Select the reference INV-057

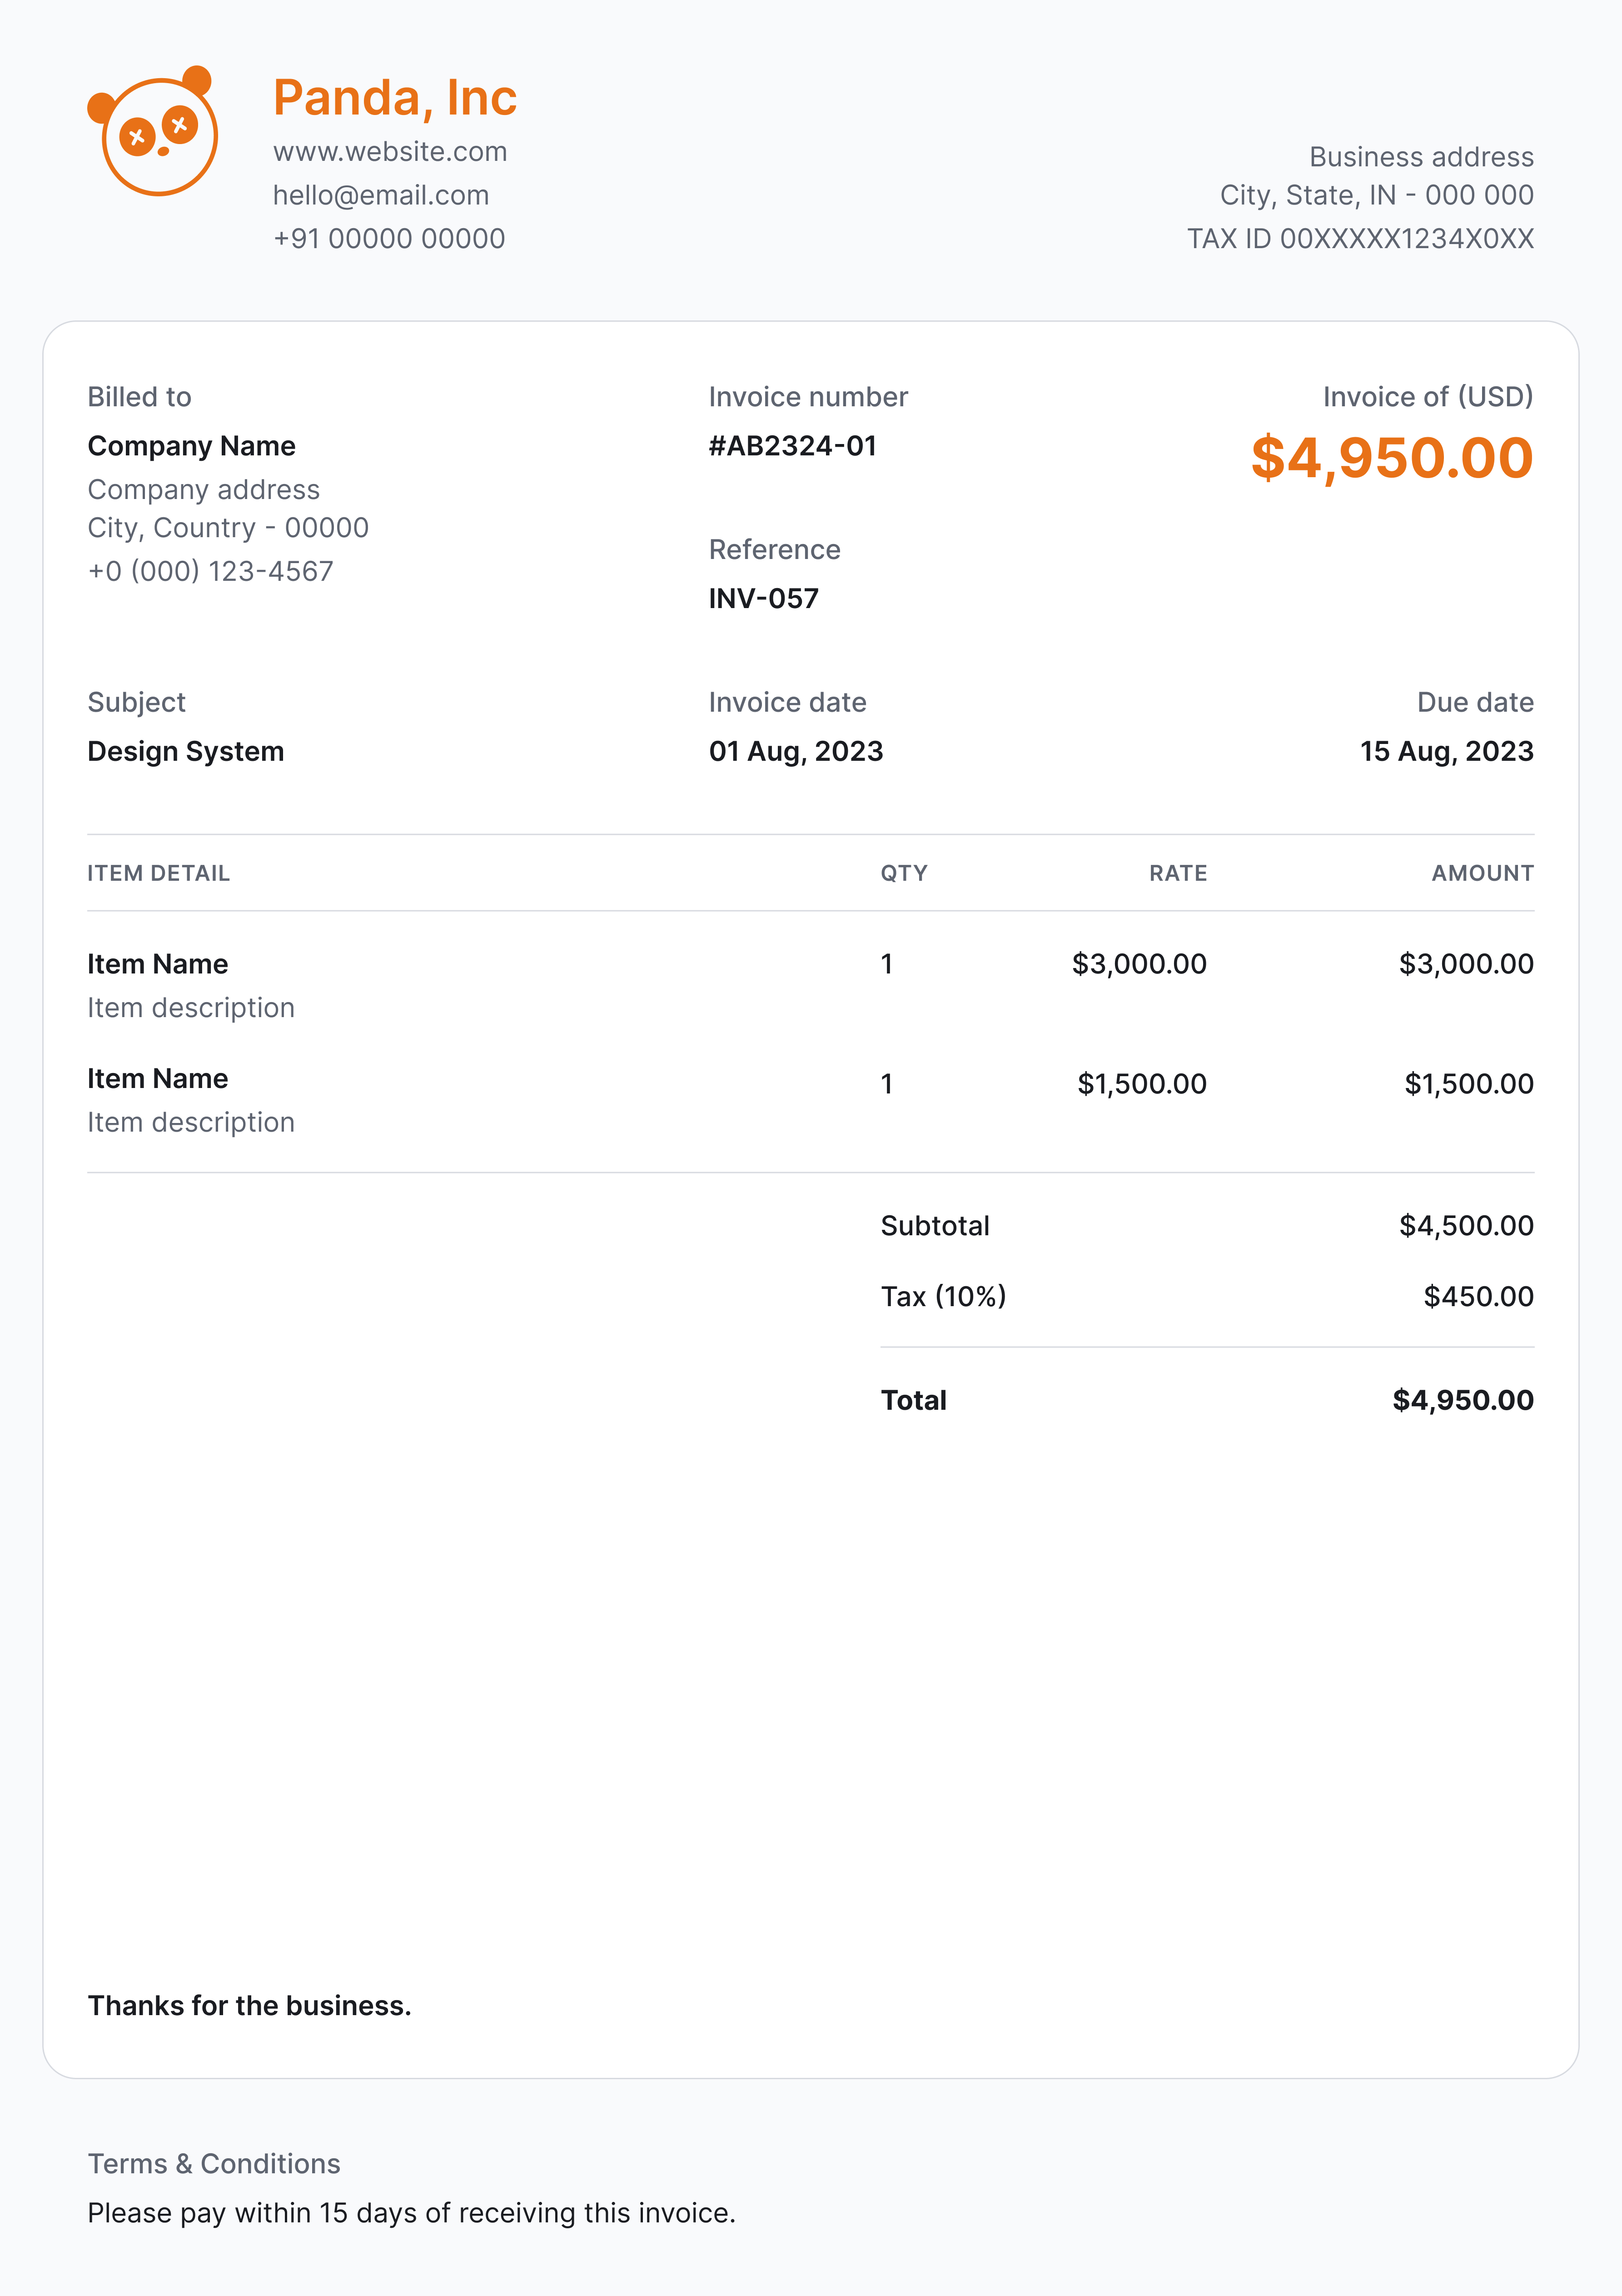(x=763, y=599)
